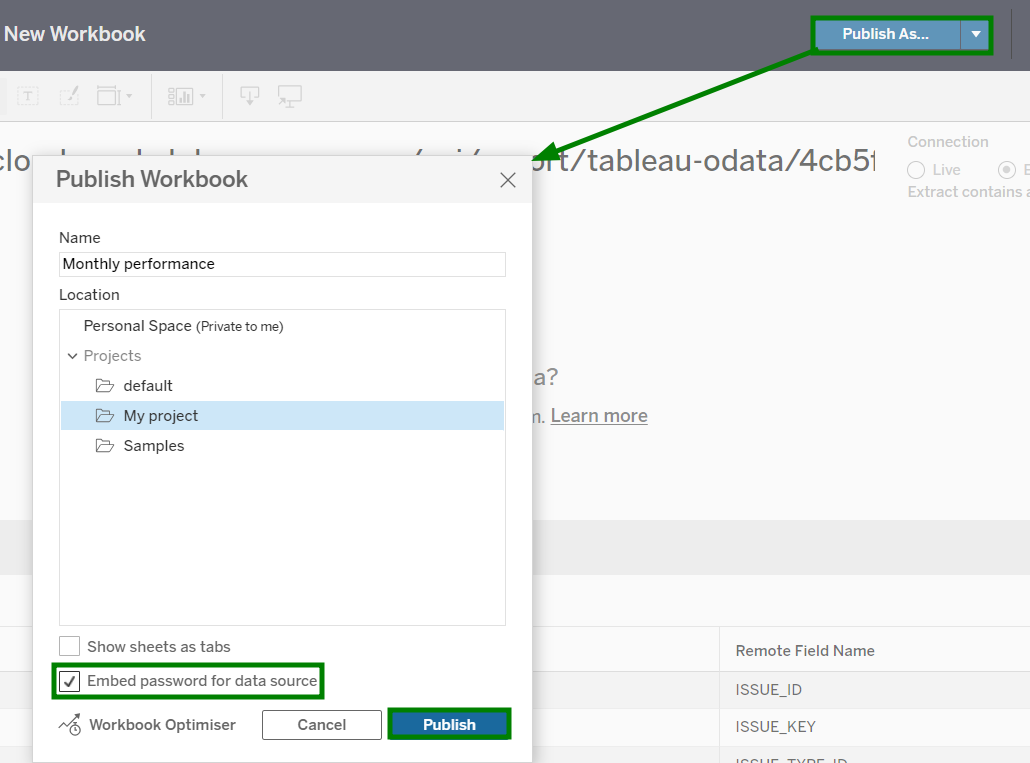This screenshot has height=763, width=1030.
Task: Enable Show sheets as tabs
Action: click(69, 647)
